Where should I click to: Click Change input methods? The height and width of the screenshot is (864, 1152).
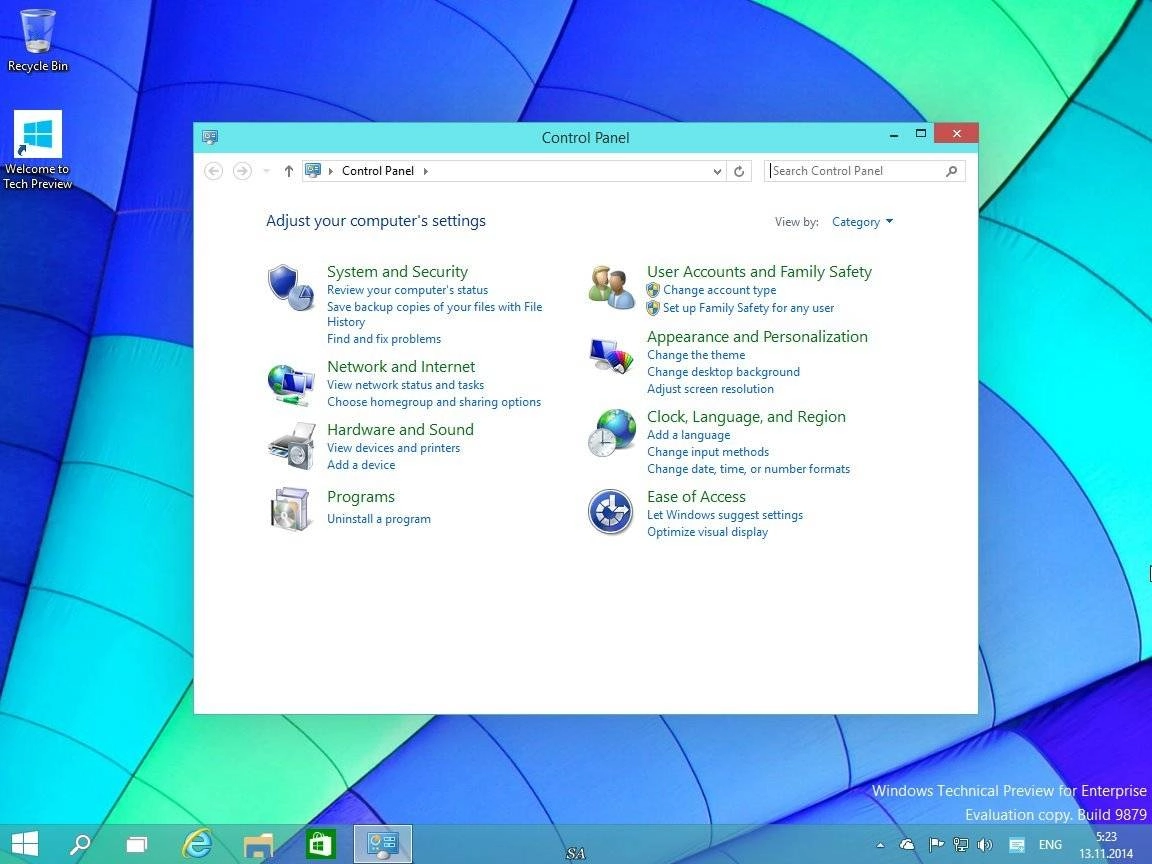pos(708,452)
